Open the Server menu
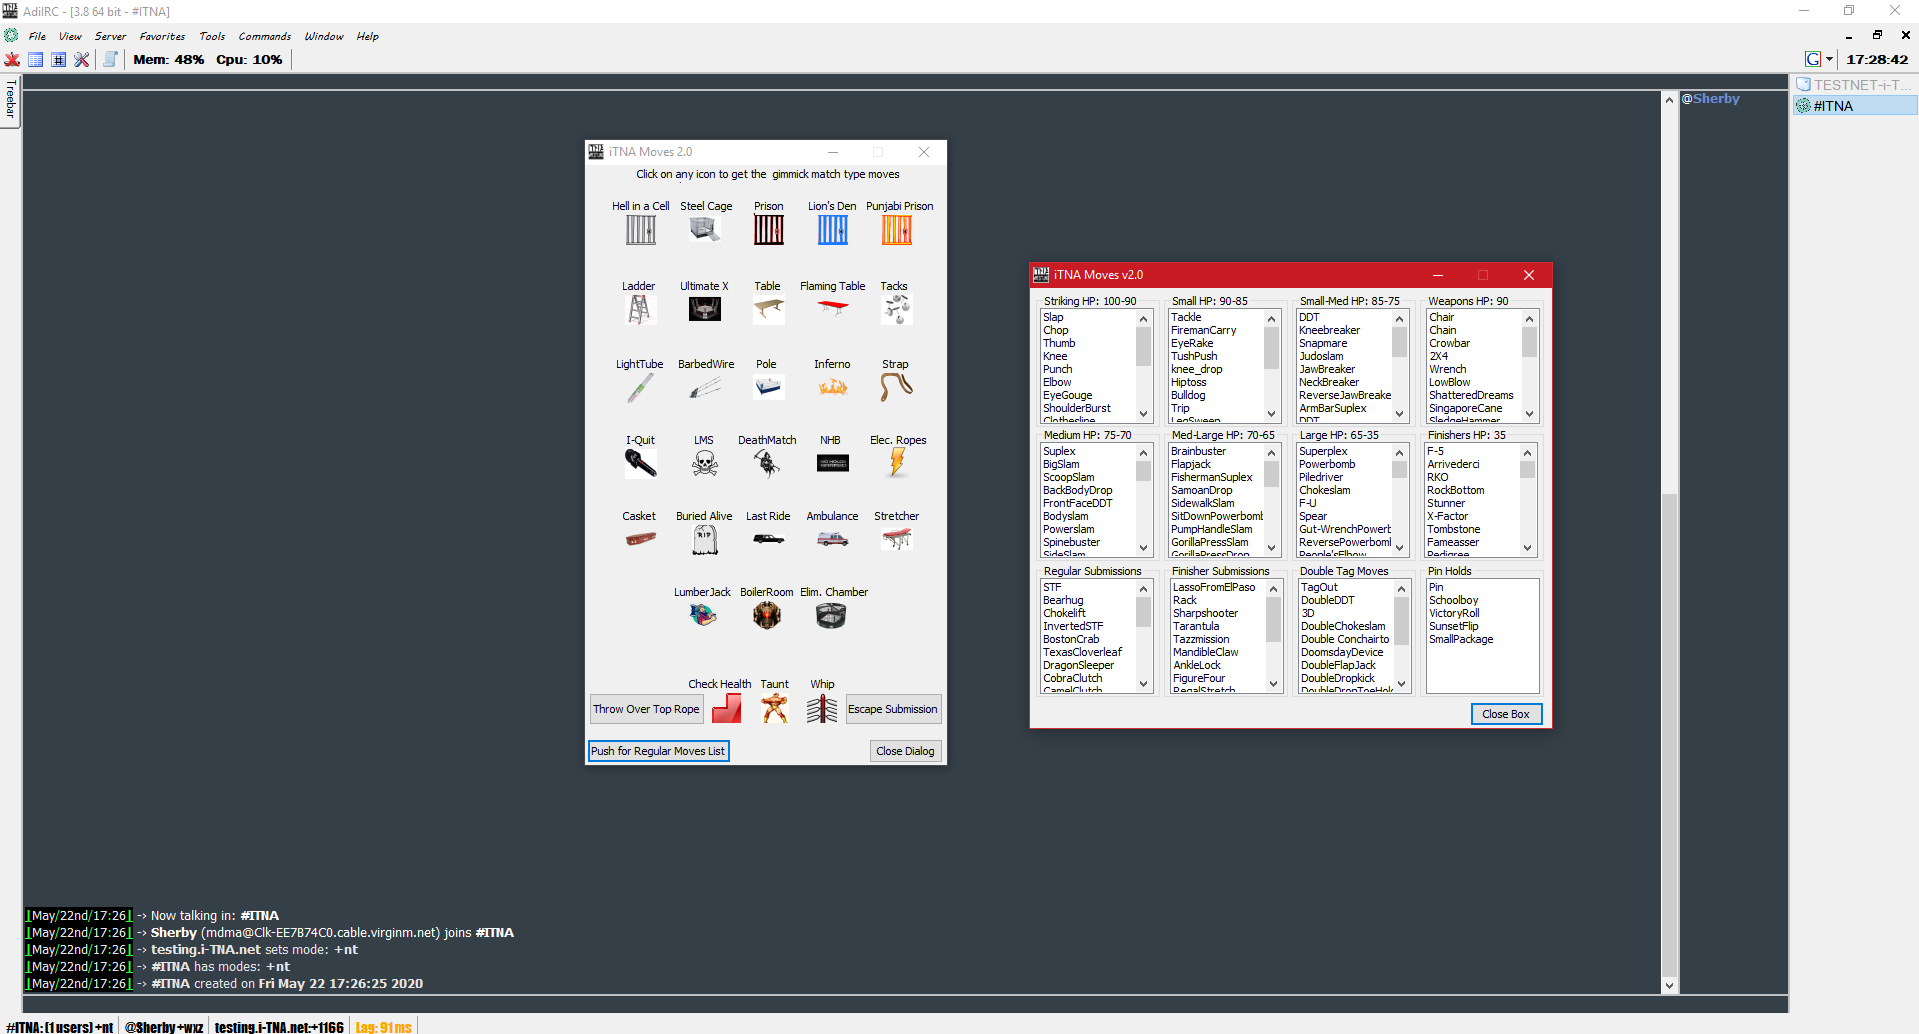This screenshot has height=1034, width=1919. [110, 36]
